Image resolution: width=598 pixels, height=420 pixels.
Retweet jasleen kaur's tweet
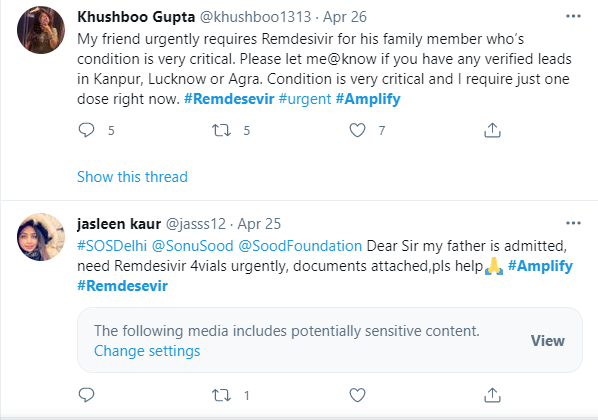tap(222, 395)
